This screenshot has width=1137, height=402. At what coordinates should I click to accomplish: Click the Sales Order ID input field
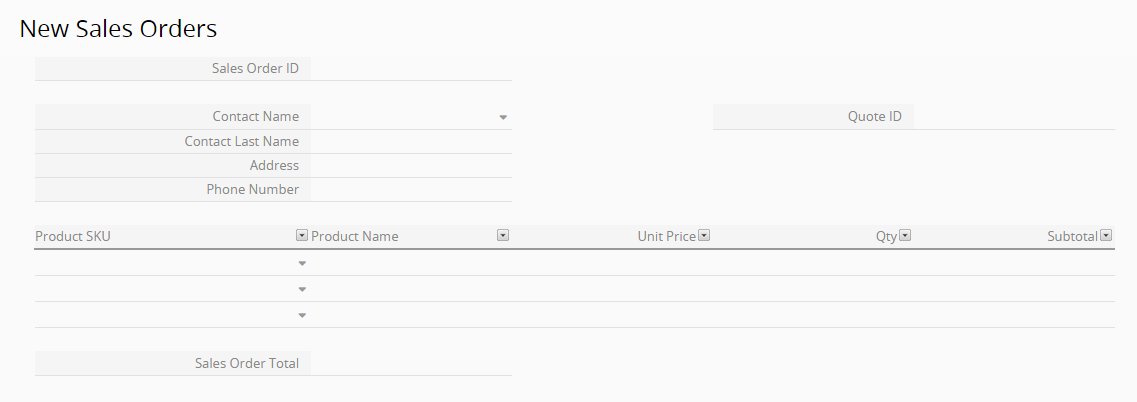(411, 68)
